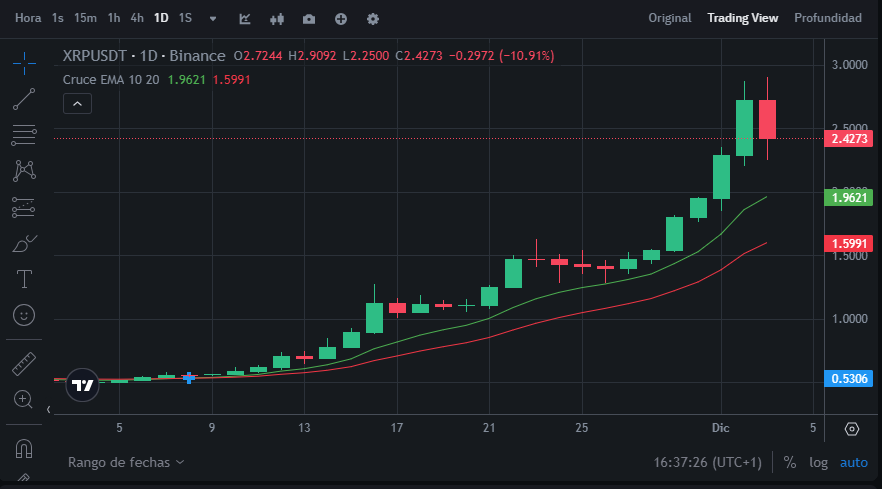Select the 1S weekly interval

(x=185, y=18)
